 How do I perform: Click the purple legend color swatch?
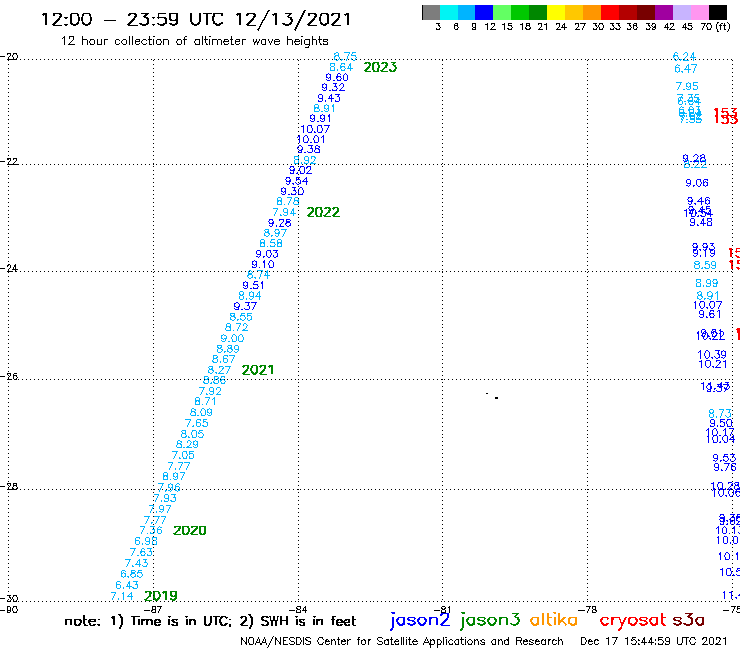coord(664,12)
